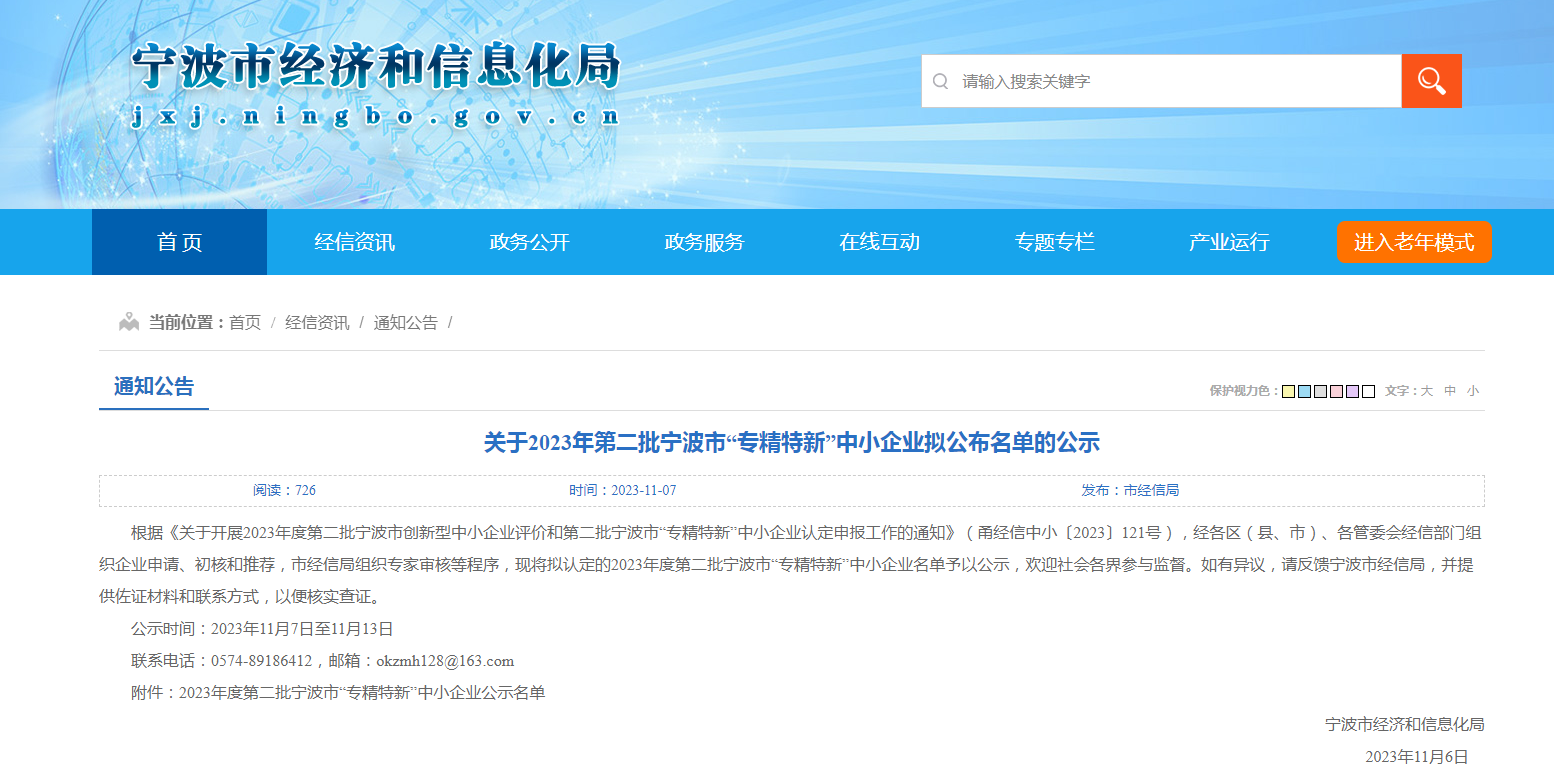Click the article title 关于2023年第二批宁波市专精特新
The image size is (1554, 776).
(791, 442)
